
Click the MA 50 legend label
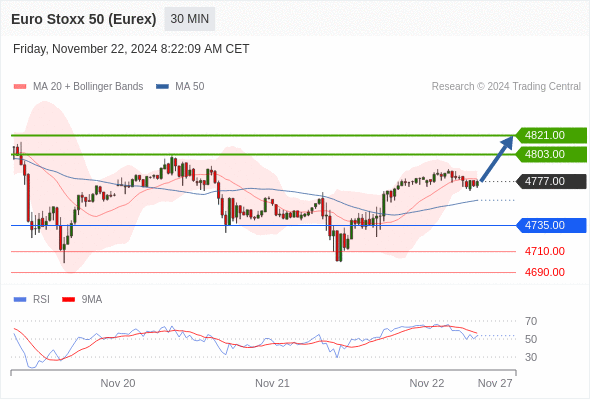coord(190,87)
